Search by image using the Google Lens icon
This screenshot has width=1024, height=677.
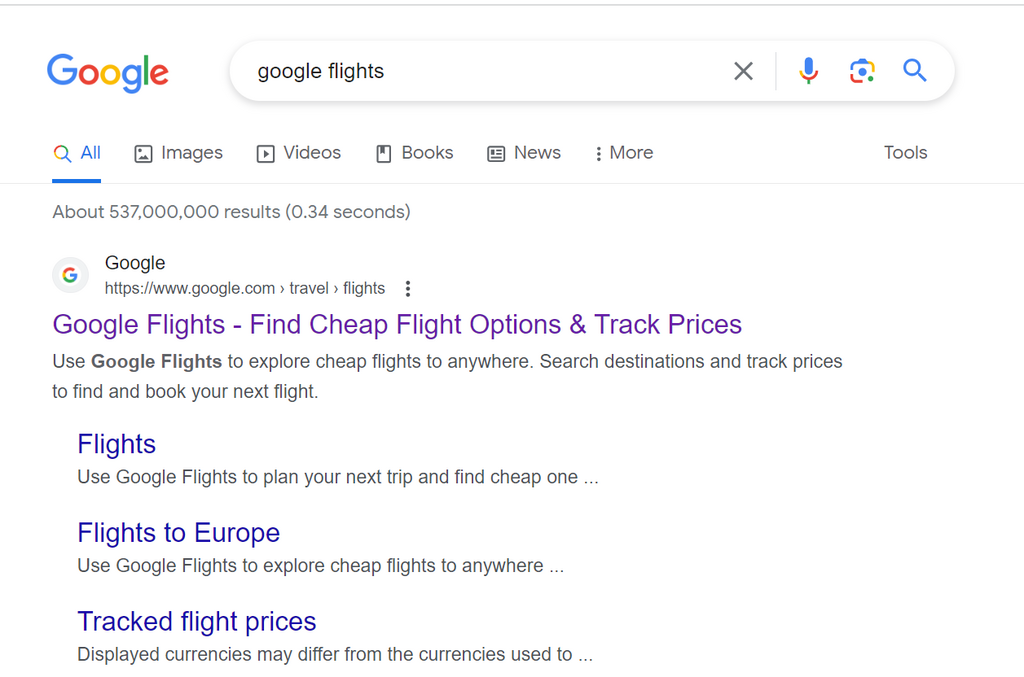click(x=862, y=71)
